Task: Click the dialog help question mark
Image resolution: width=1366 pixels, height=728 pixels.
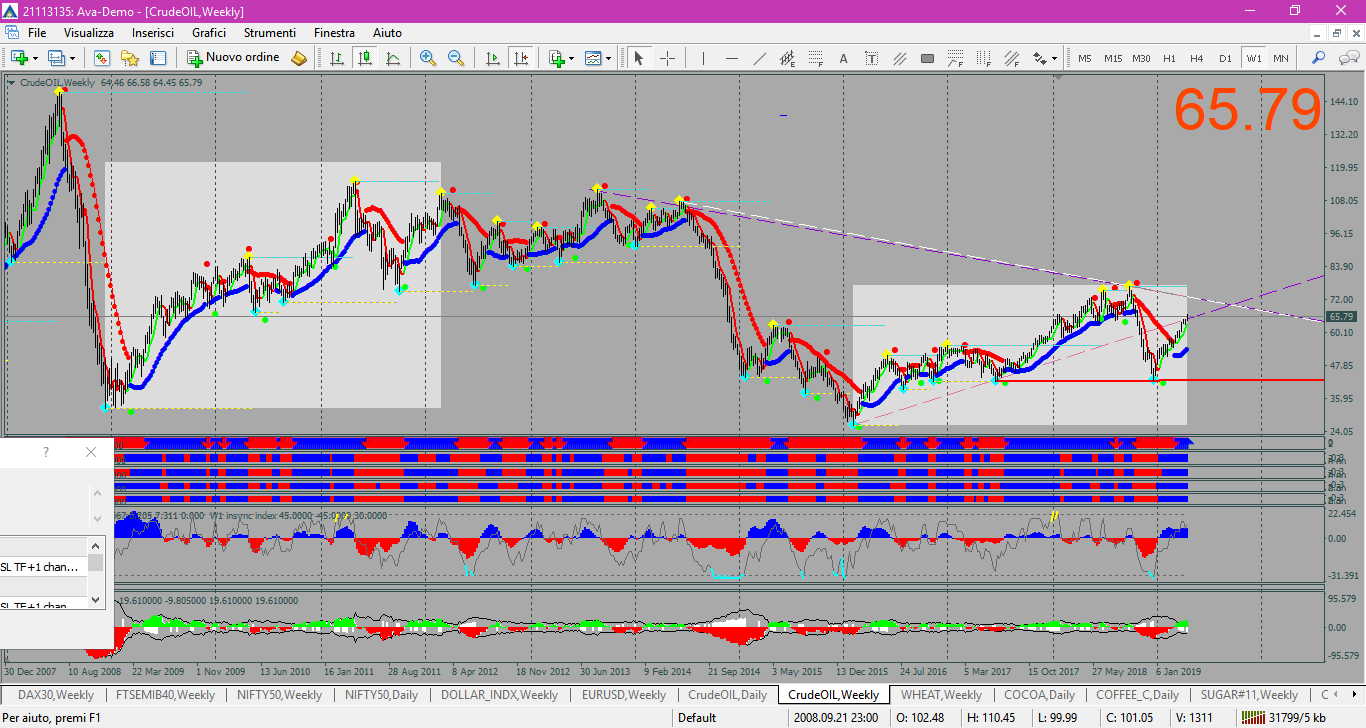Action: 46,452
